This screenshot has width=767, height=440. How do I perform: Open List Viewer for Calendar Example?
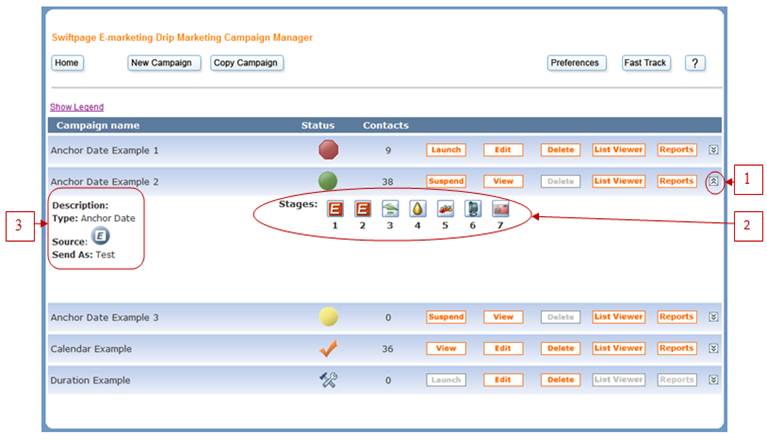coord(619,348)
